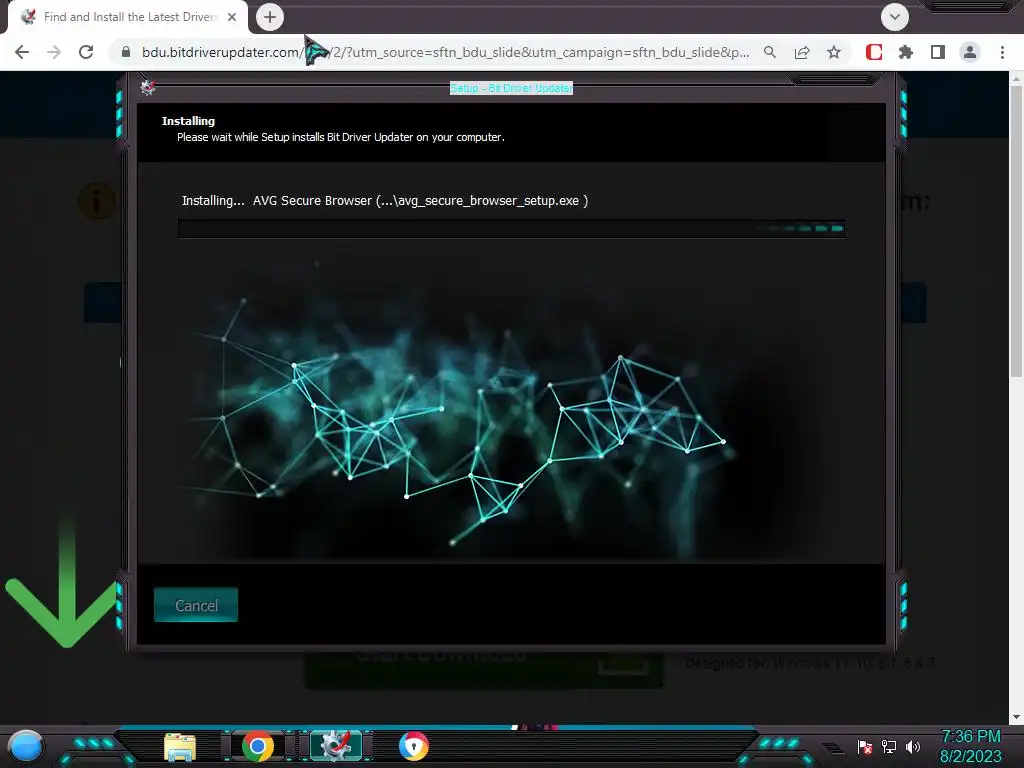The height and width of the screenshot is (768, 1024).
Task: Close the Find and Install the Latest Drivers tab
Action: click(x=232, y=17)
